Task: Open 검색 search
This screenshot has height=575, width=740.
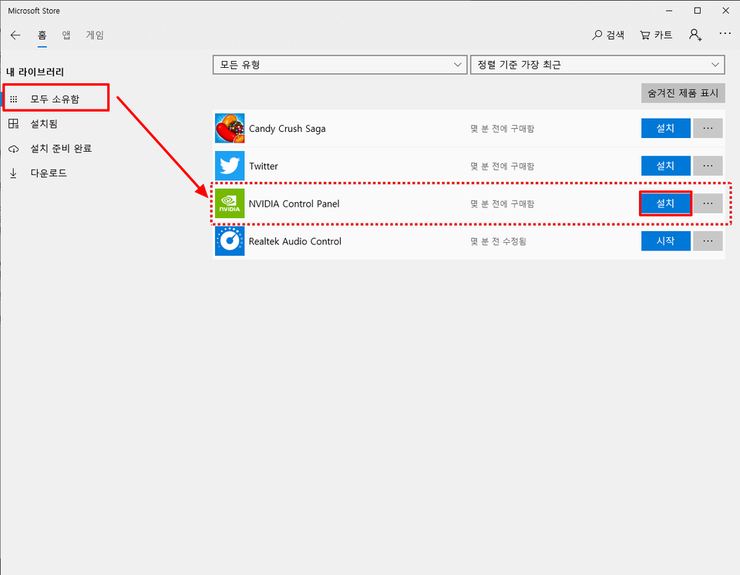Action: pyautogui.click(x=608, y=35)
